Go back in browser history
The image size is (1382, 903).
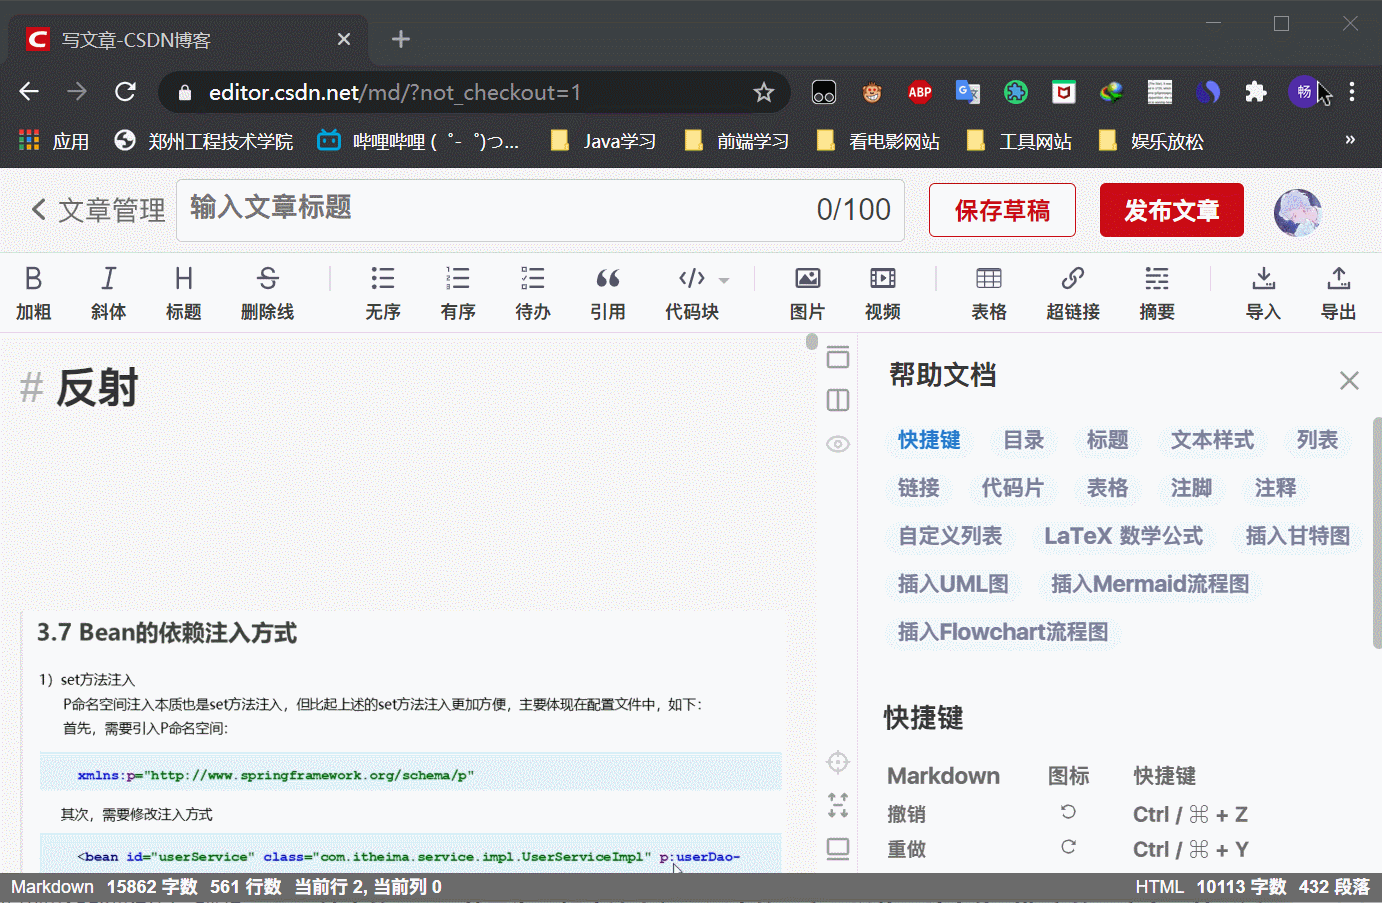[29, 92]
